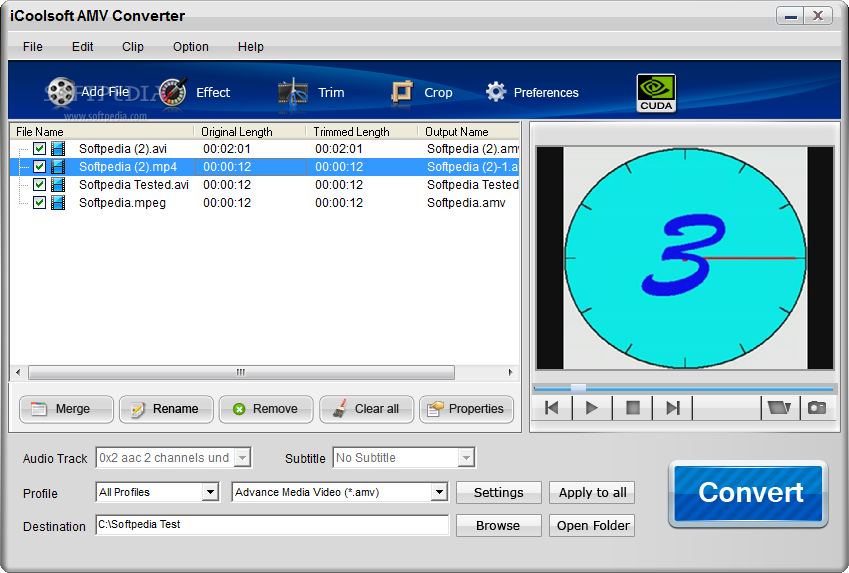Browse for destination folder

coord(499,525)
